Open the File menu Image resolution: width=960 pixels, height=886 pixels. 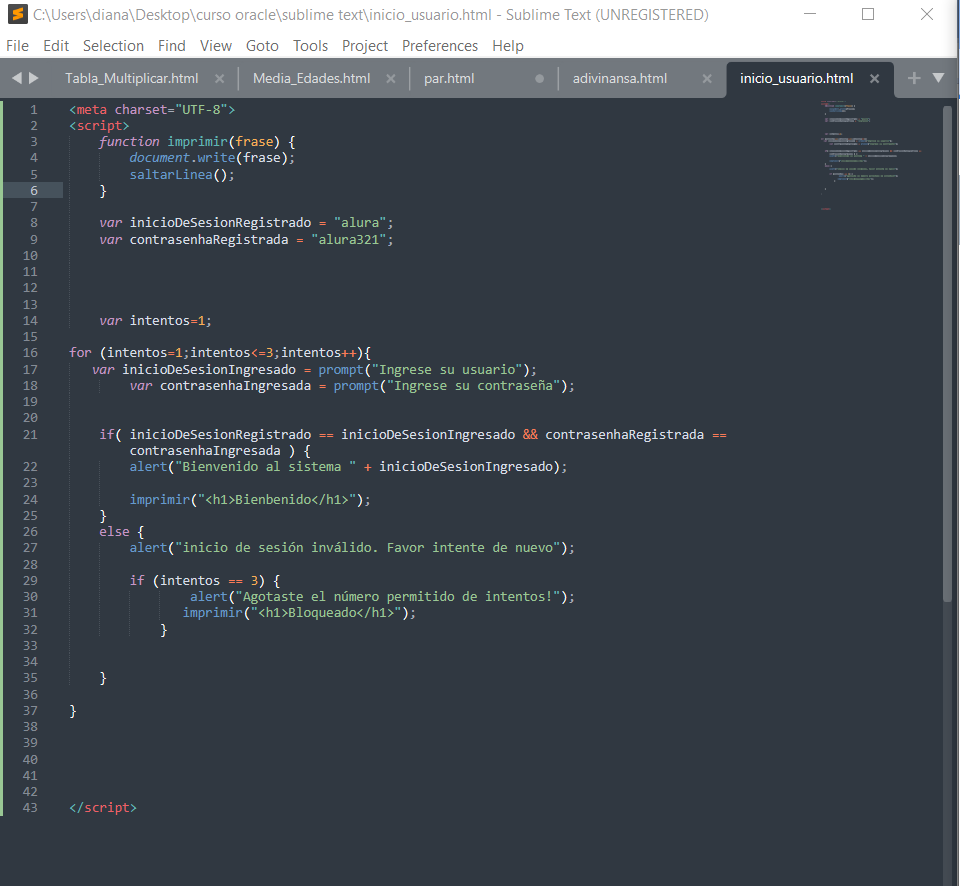pos(17,46)
